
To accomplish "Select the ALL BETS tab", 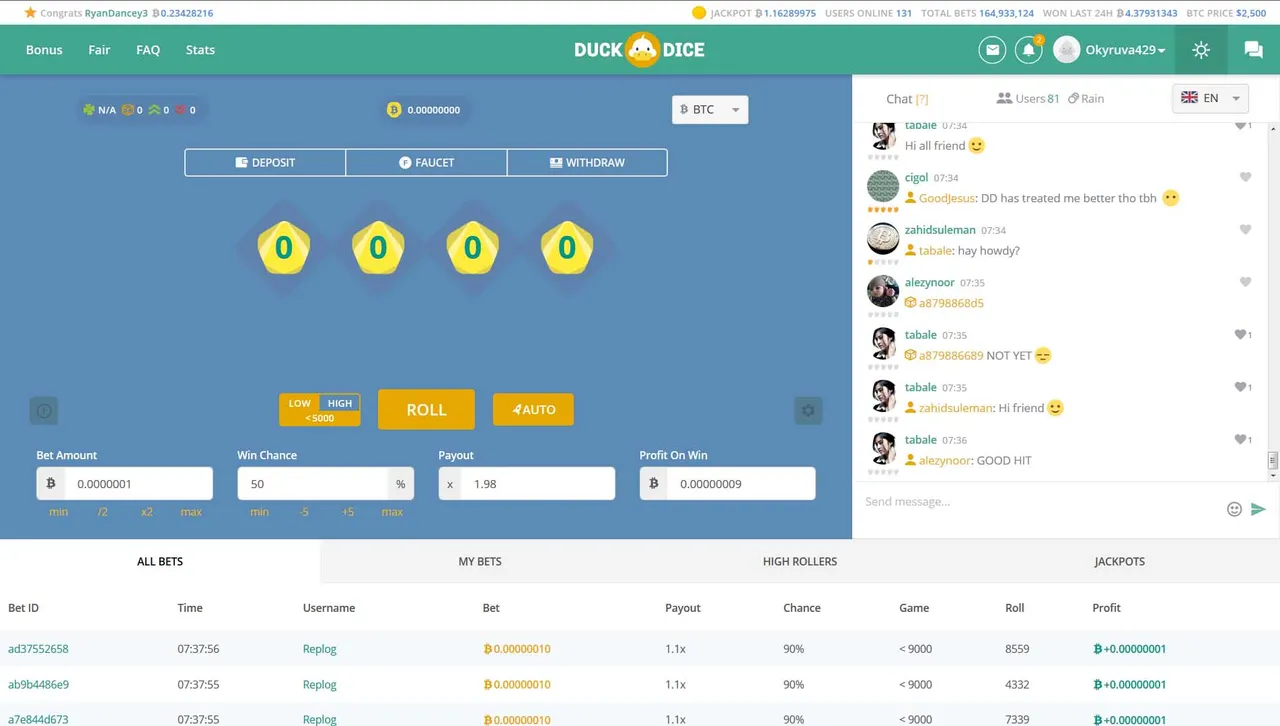I will [x=160, y=561].
